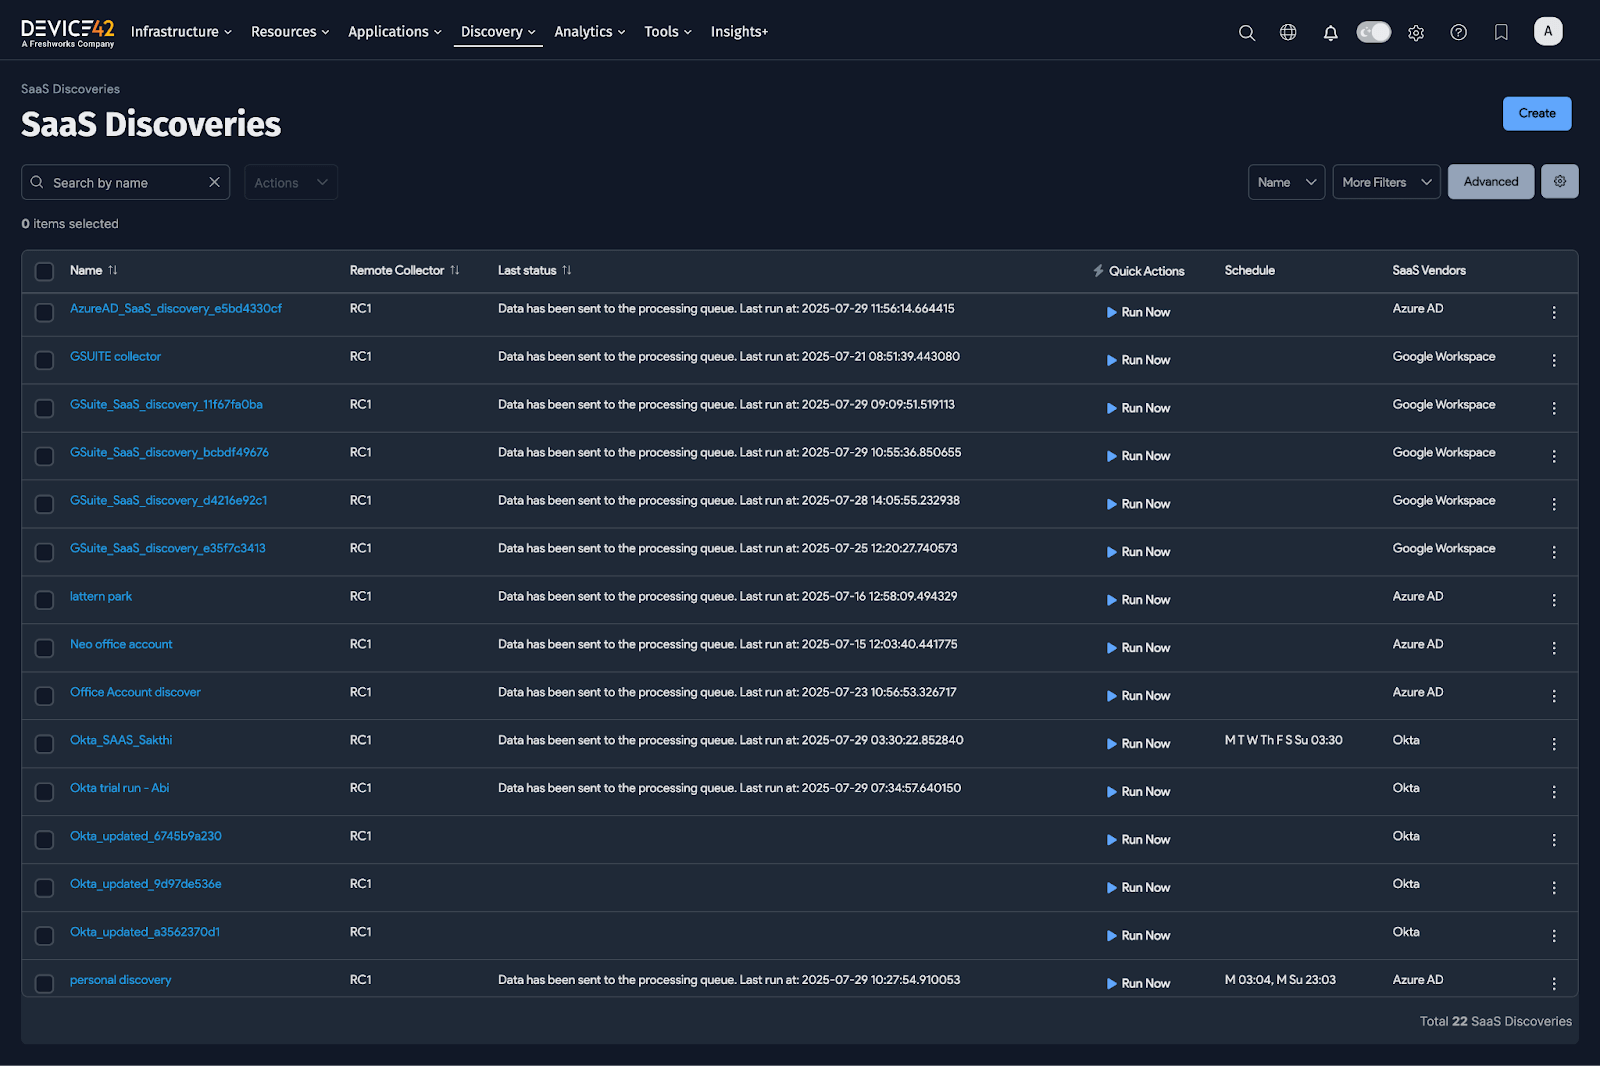Open the Insights+ menu
This screenshot has width=1600, height=1066.
pyautogui.click(x=739, y=31)
